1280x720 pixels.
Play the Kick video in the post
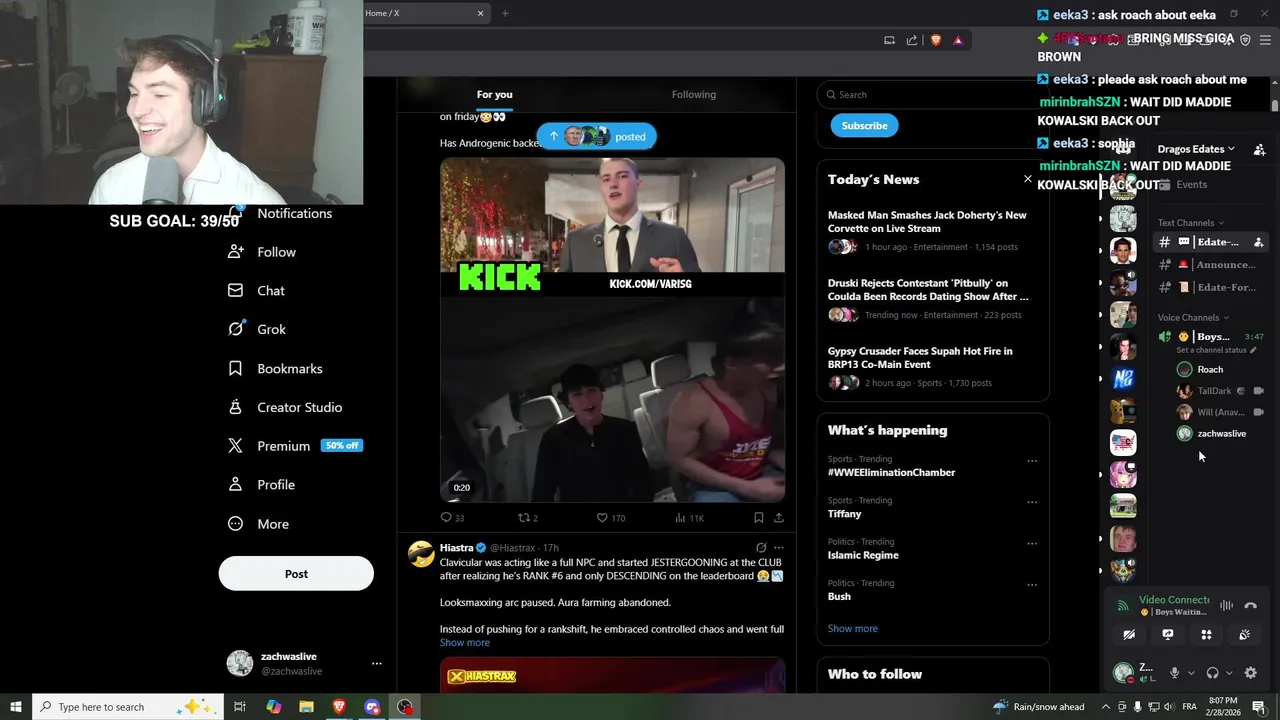pos(612,330)
